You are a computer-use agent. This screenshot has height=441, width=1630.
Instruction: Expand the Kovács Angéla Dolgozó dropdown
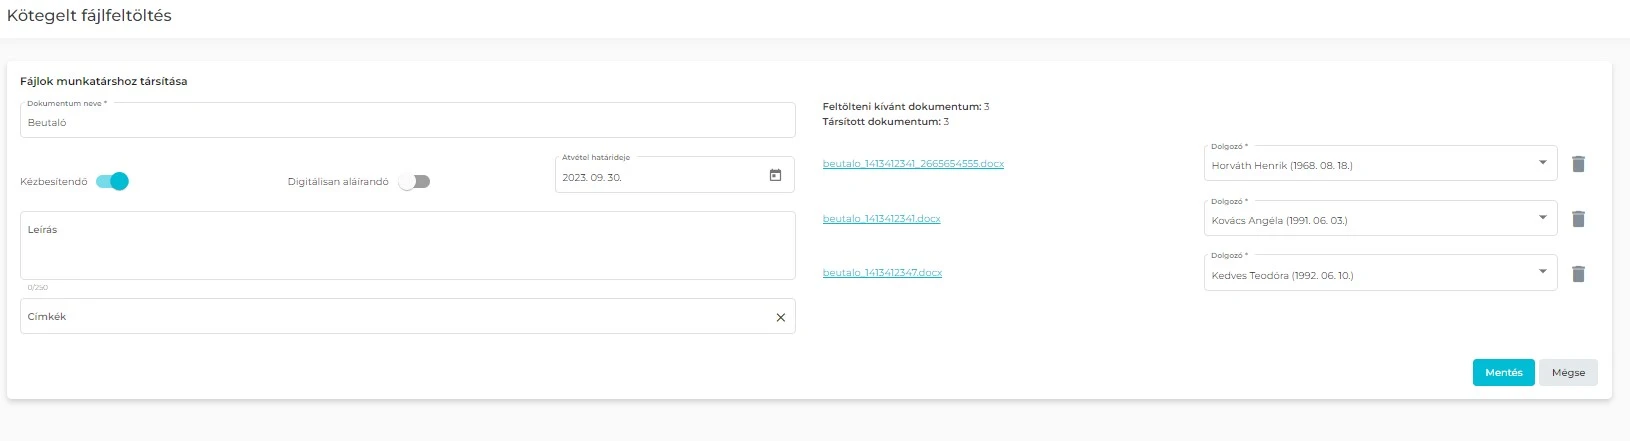click(1380, 220)
